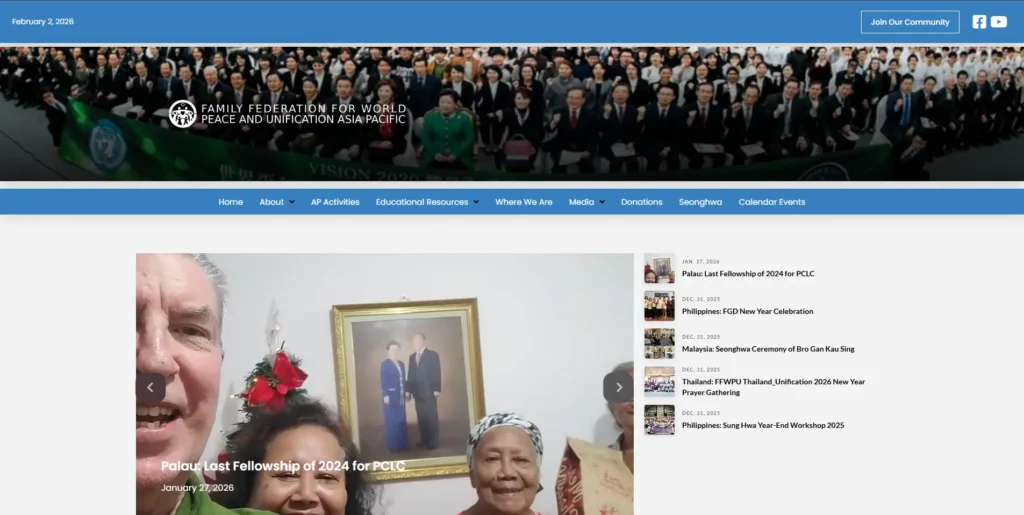This screenshot has width=1024, height=515.
Task: Go to next slide with right arrow
Action: point(618,388)
